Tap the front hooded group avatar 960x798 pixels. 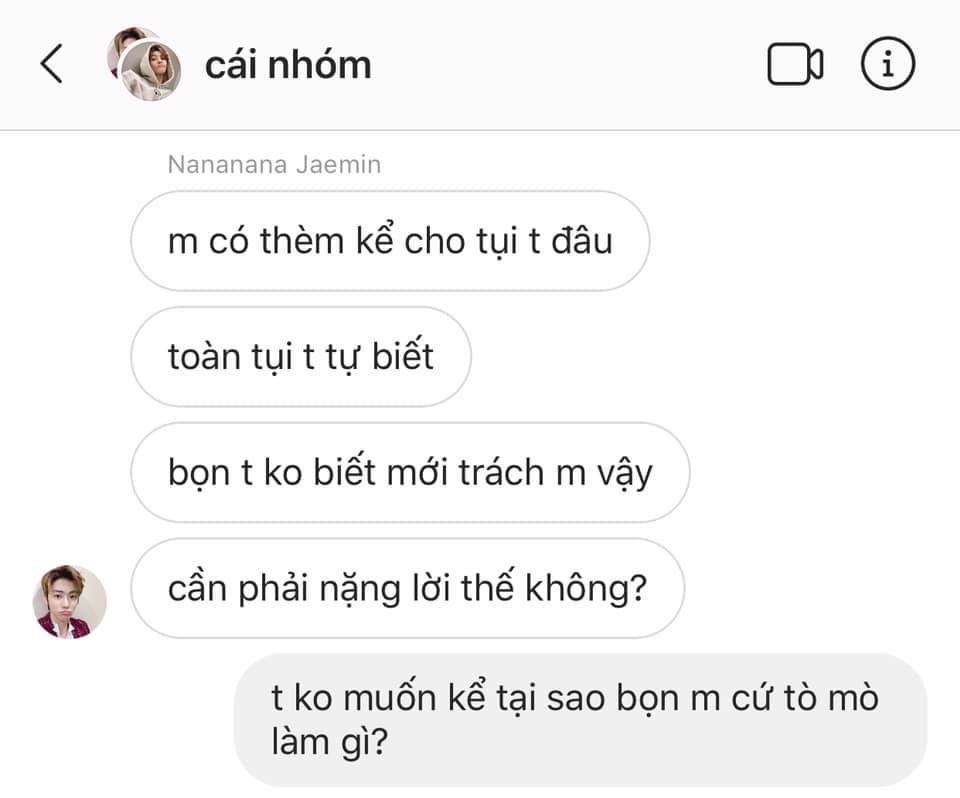coord(150,72)
